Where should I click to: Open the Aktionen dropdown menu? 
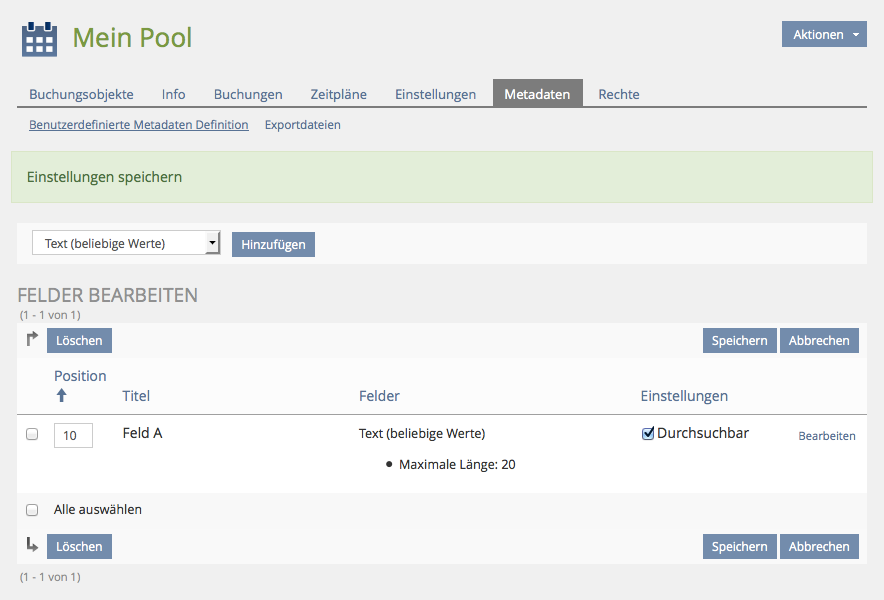tap(824, 34)
